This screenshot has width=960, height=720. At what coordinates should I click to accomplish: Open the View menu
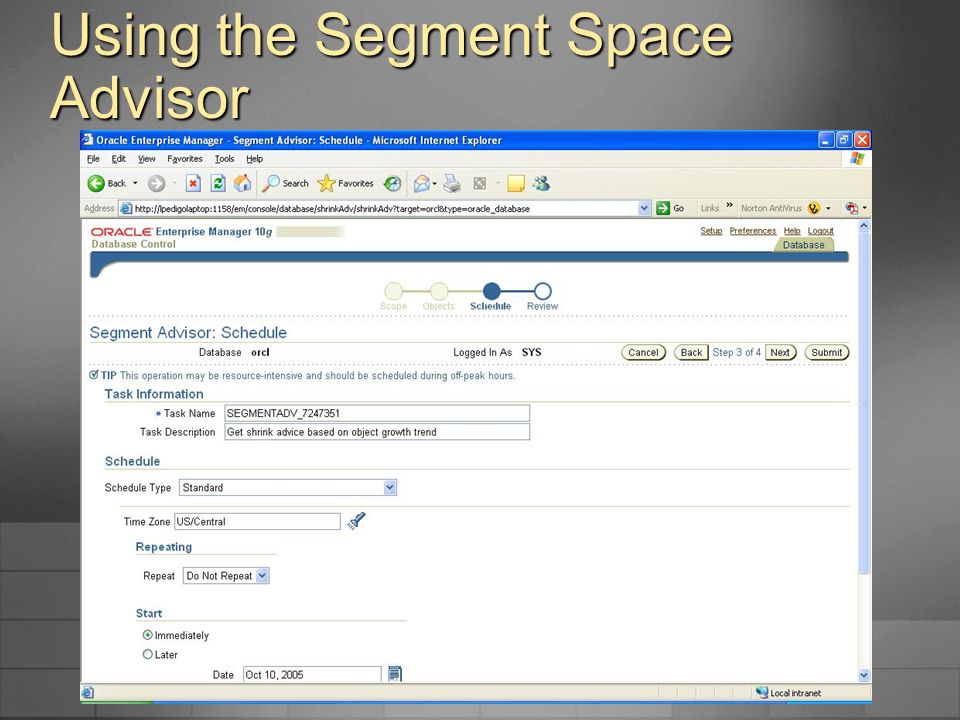pos(146,159)
